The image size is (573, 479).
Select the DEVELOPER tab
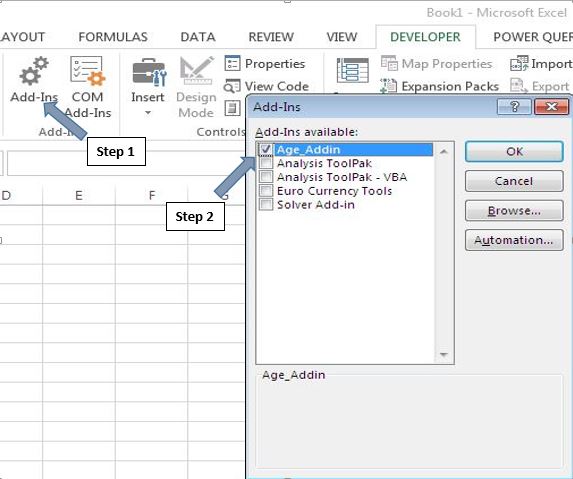click(425, 37)
